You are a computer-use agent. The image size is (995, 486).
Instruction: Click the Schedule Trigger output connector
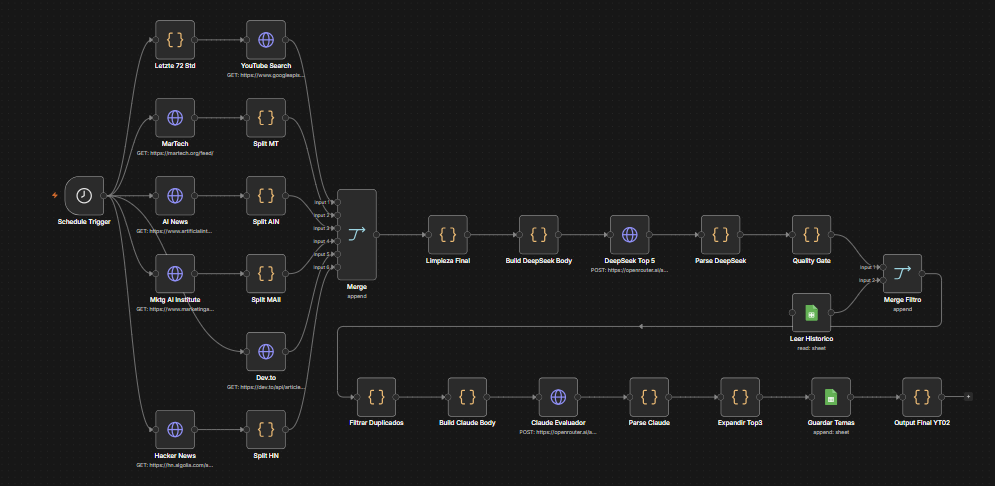103,195
